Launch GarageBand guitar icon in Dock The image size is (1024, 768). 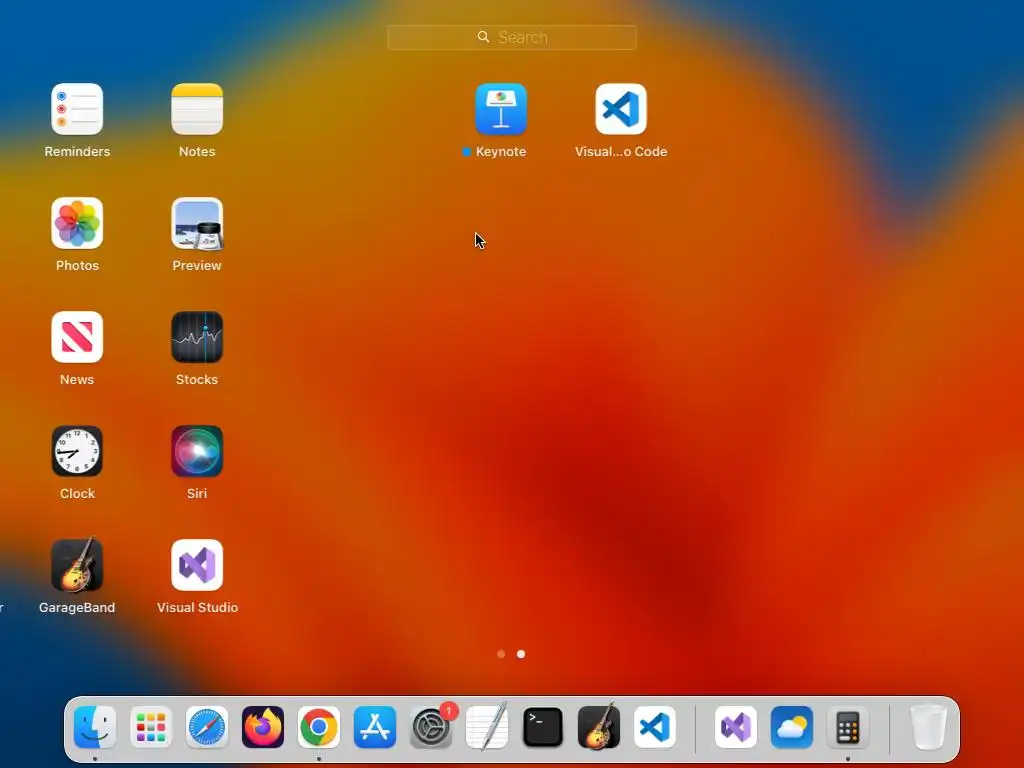[x=599, y=727]
